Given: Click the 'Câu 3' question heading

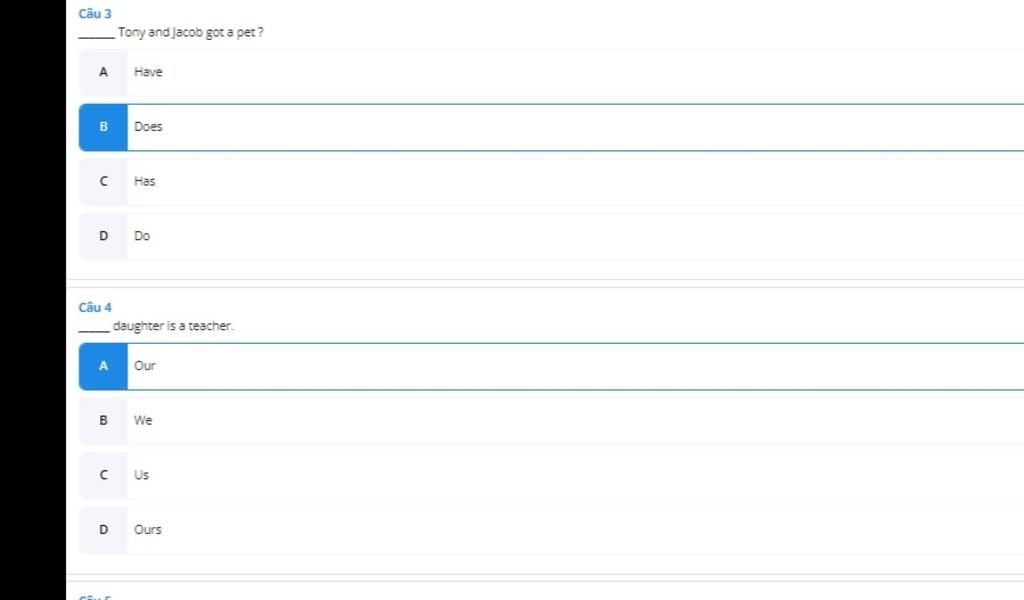Looking at the screenshot, I should pos(95,13).
